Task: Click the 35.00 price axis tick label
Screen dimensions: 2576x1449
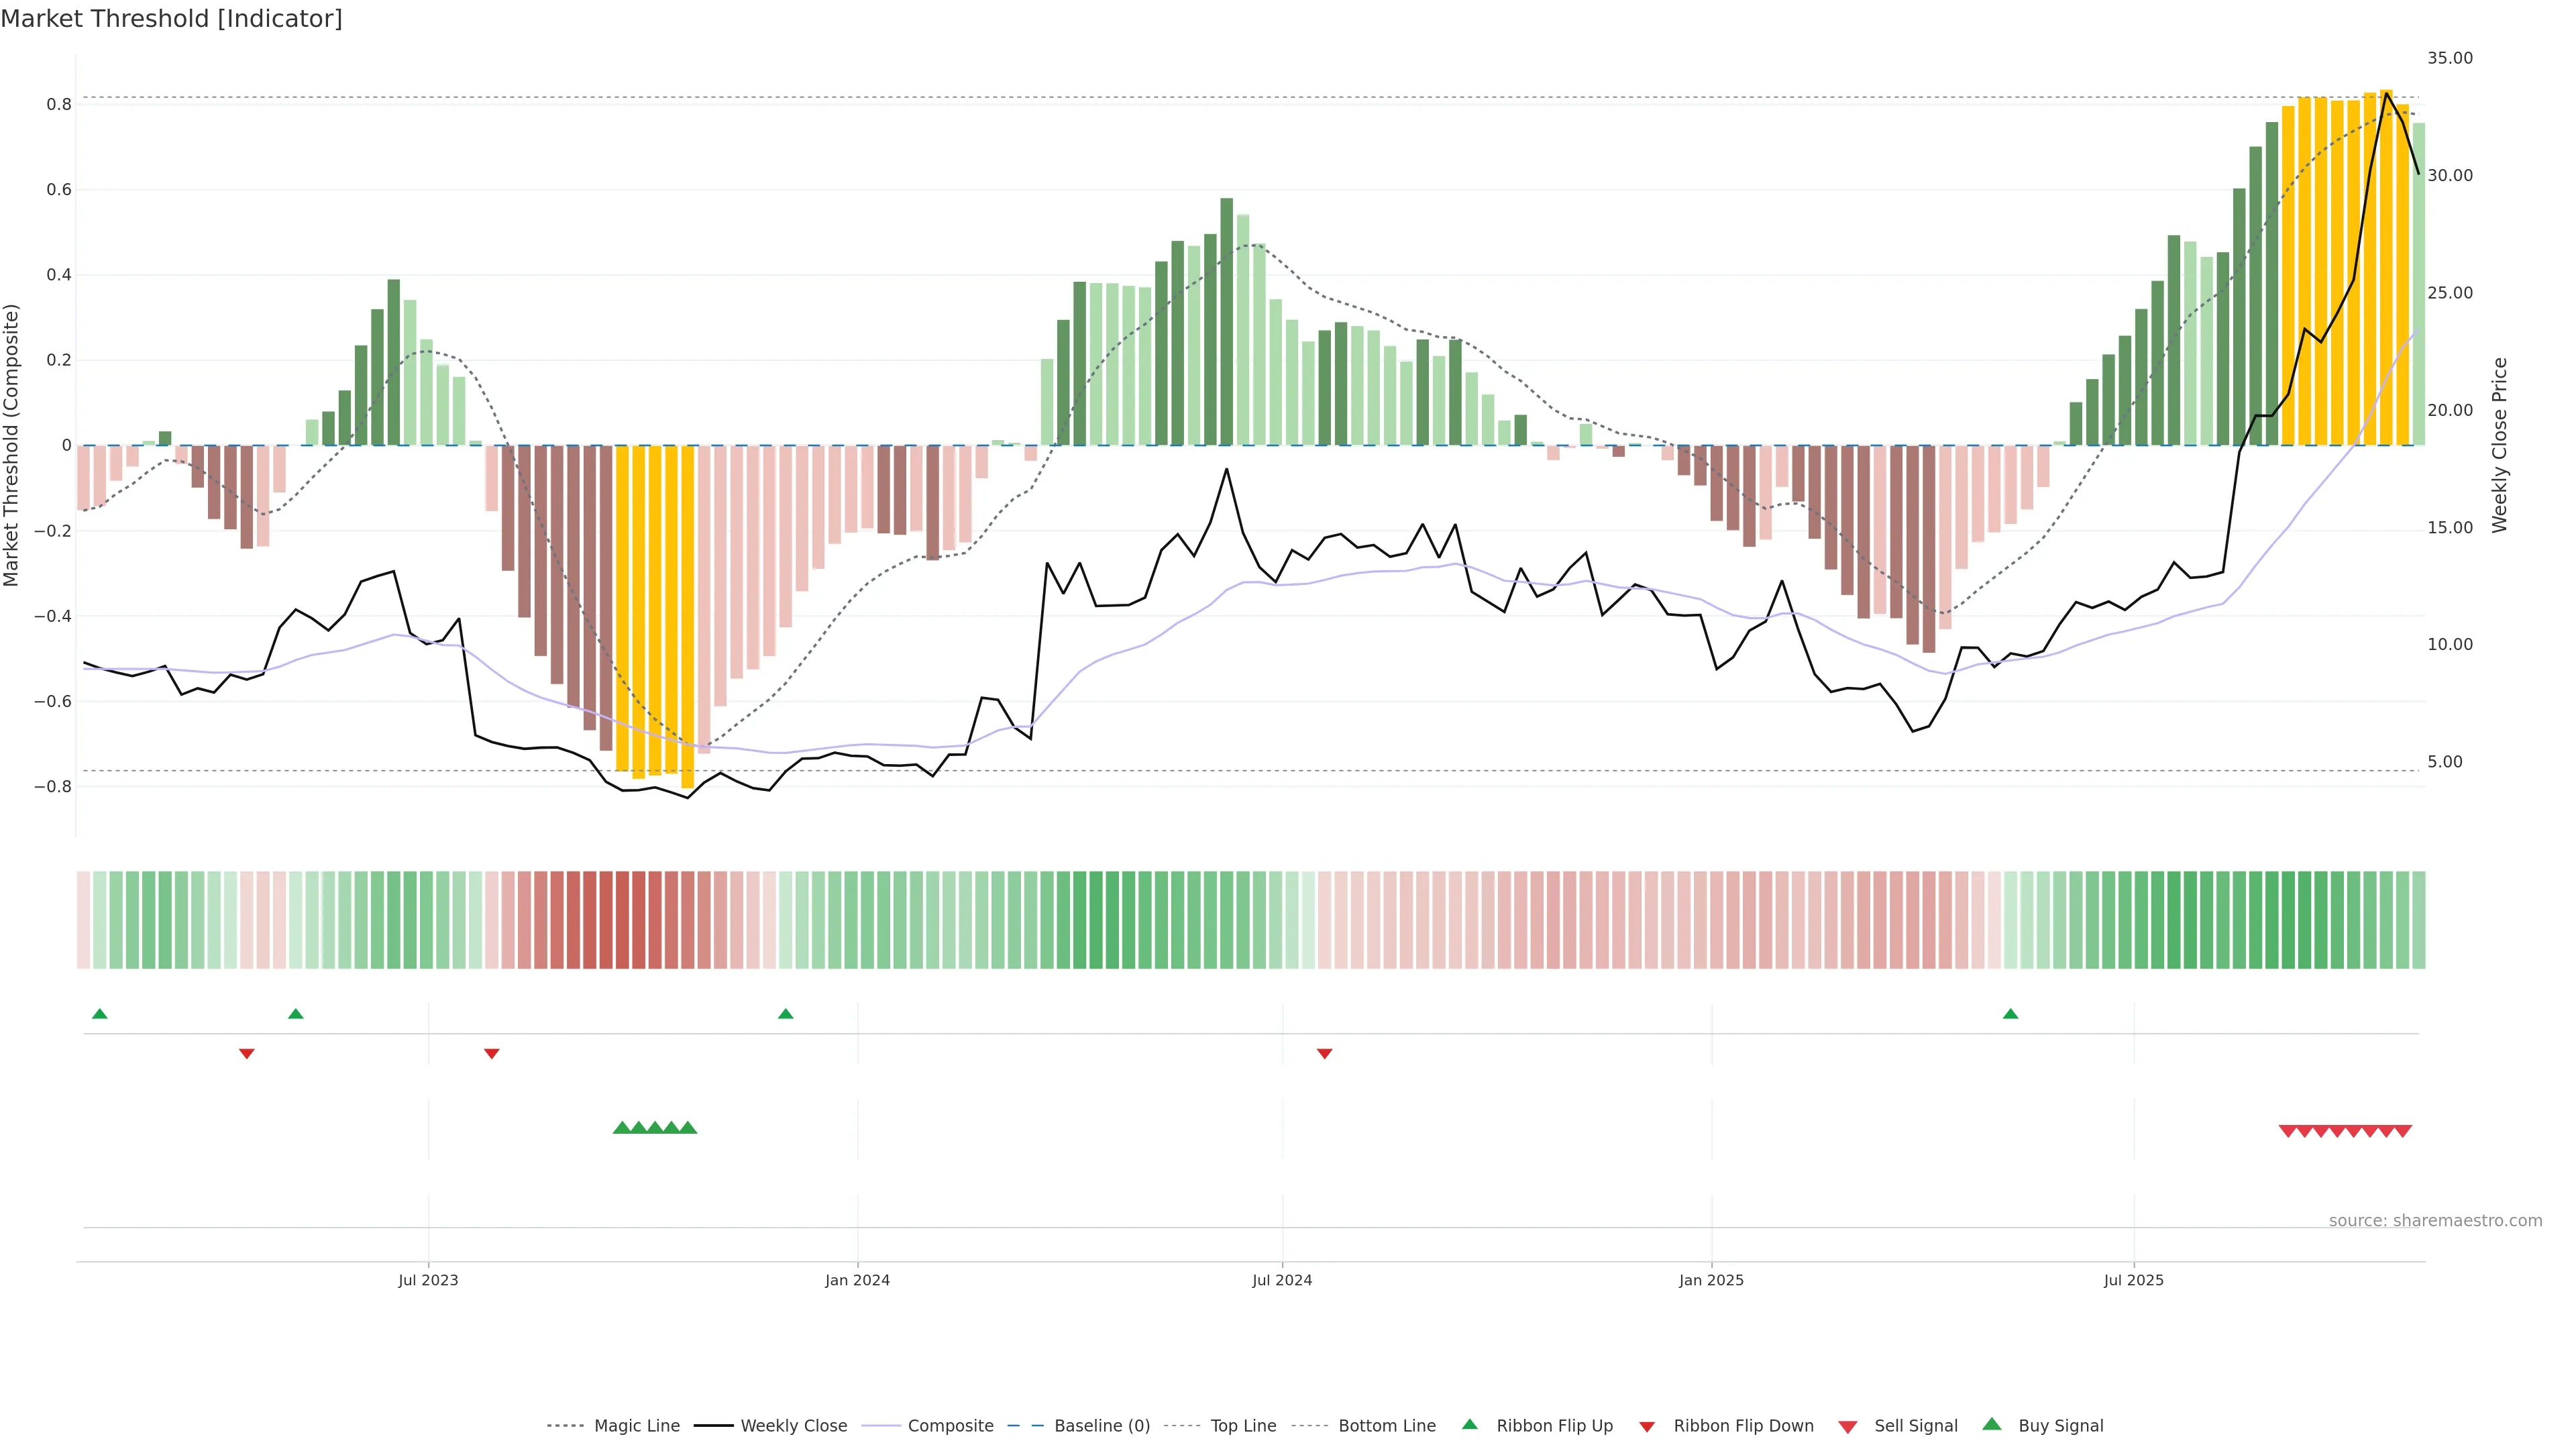Action: 2449,58
